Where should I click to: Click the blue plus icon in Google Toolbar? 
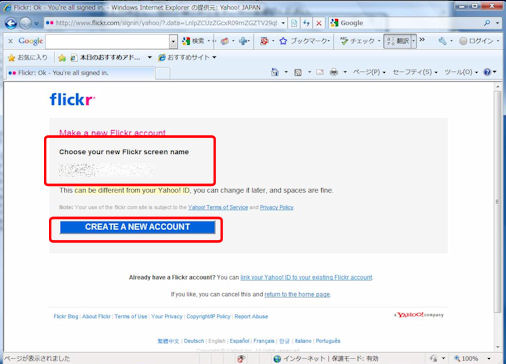point(243,41)
